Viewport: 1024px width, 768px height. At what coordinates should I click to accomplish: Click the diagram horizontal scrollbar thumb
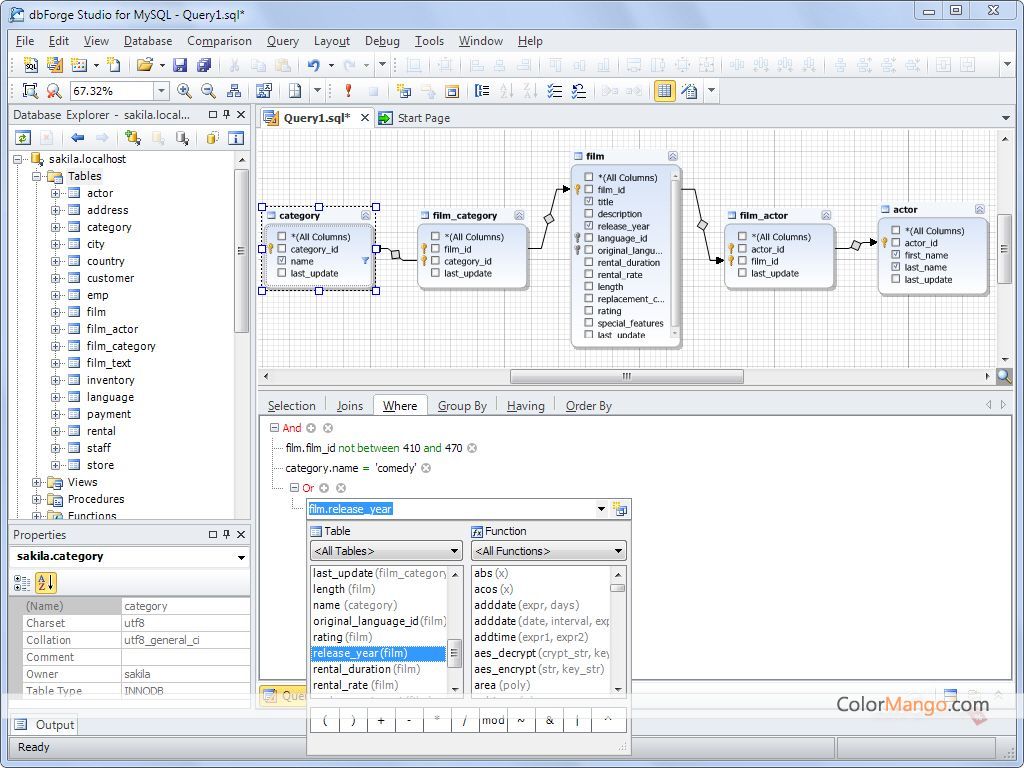pyautogui.click(x=626, y=376)
